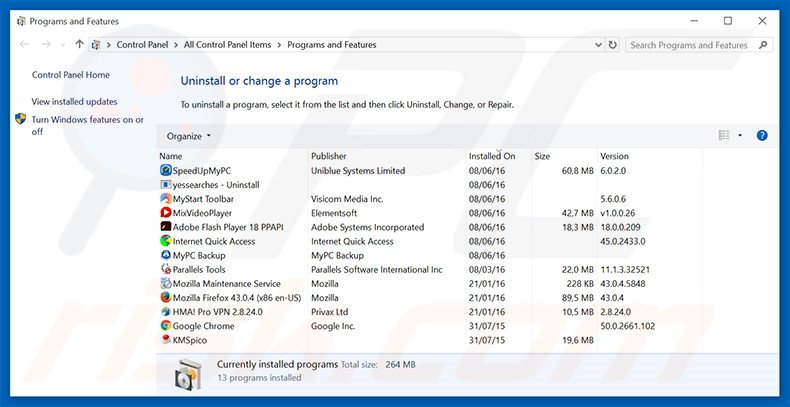The width and height of the screenshot is (790, 407).
Task: Click the Mozilla Maintenance Service icon
Action: 166,283
